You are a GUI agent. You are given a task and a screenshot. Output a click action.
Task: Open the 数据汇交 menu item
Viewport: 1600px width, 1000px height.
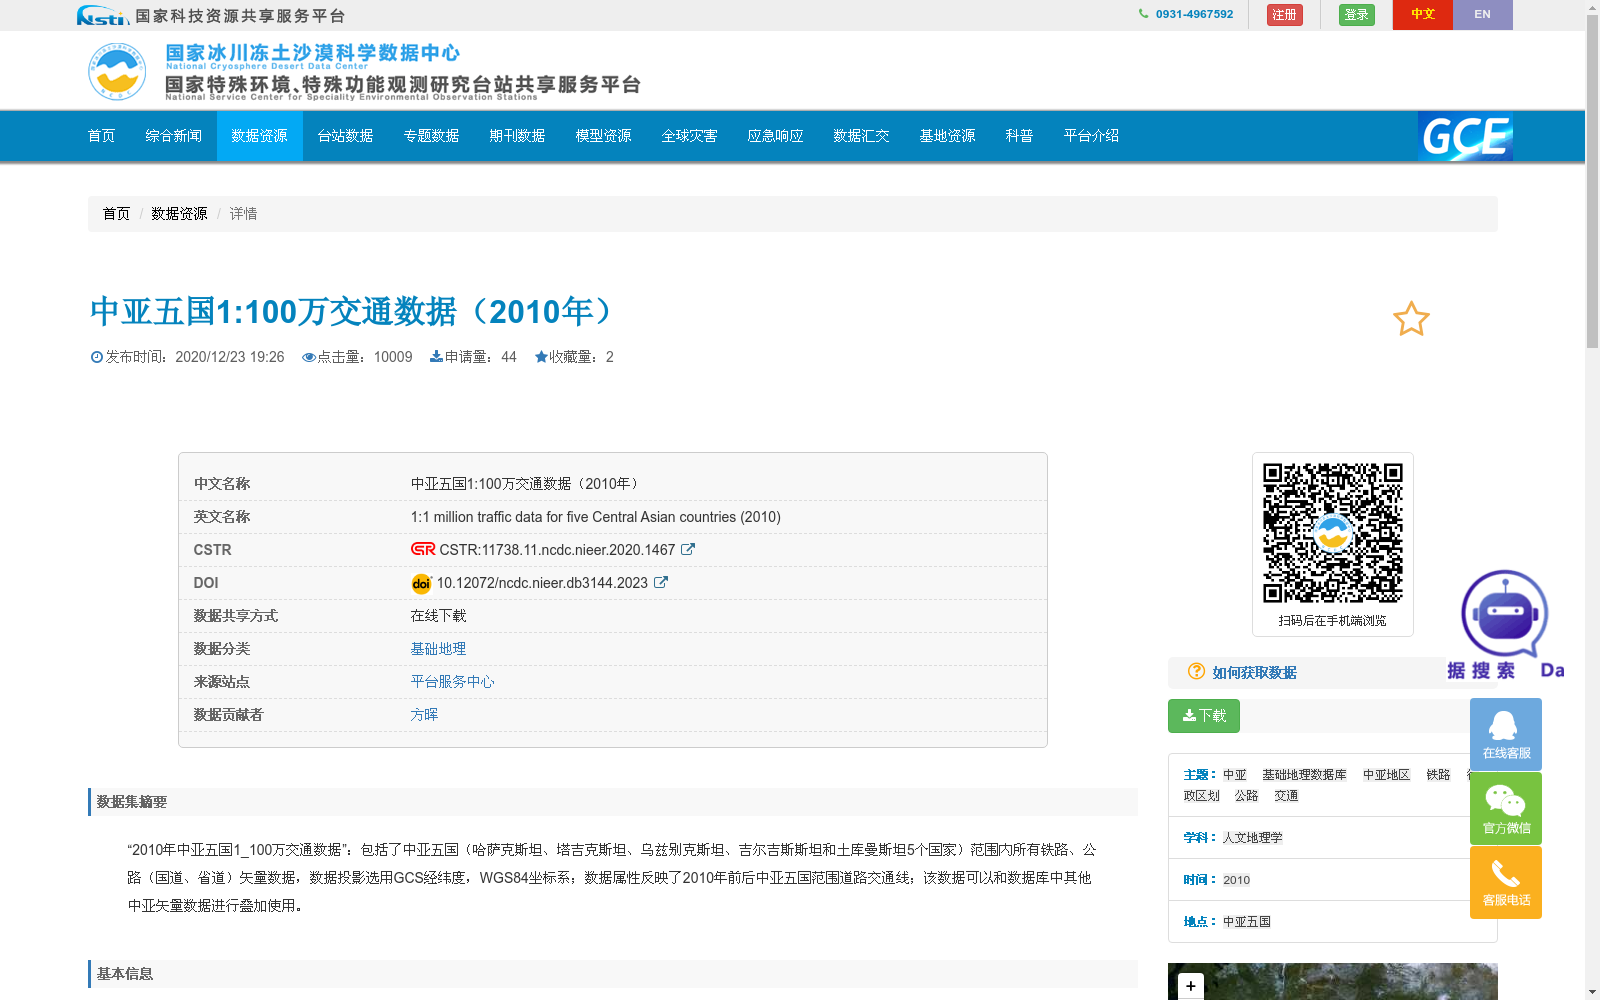click(862, 136)
